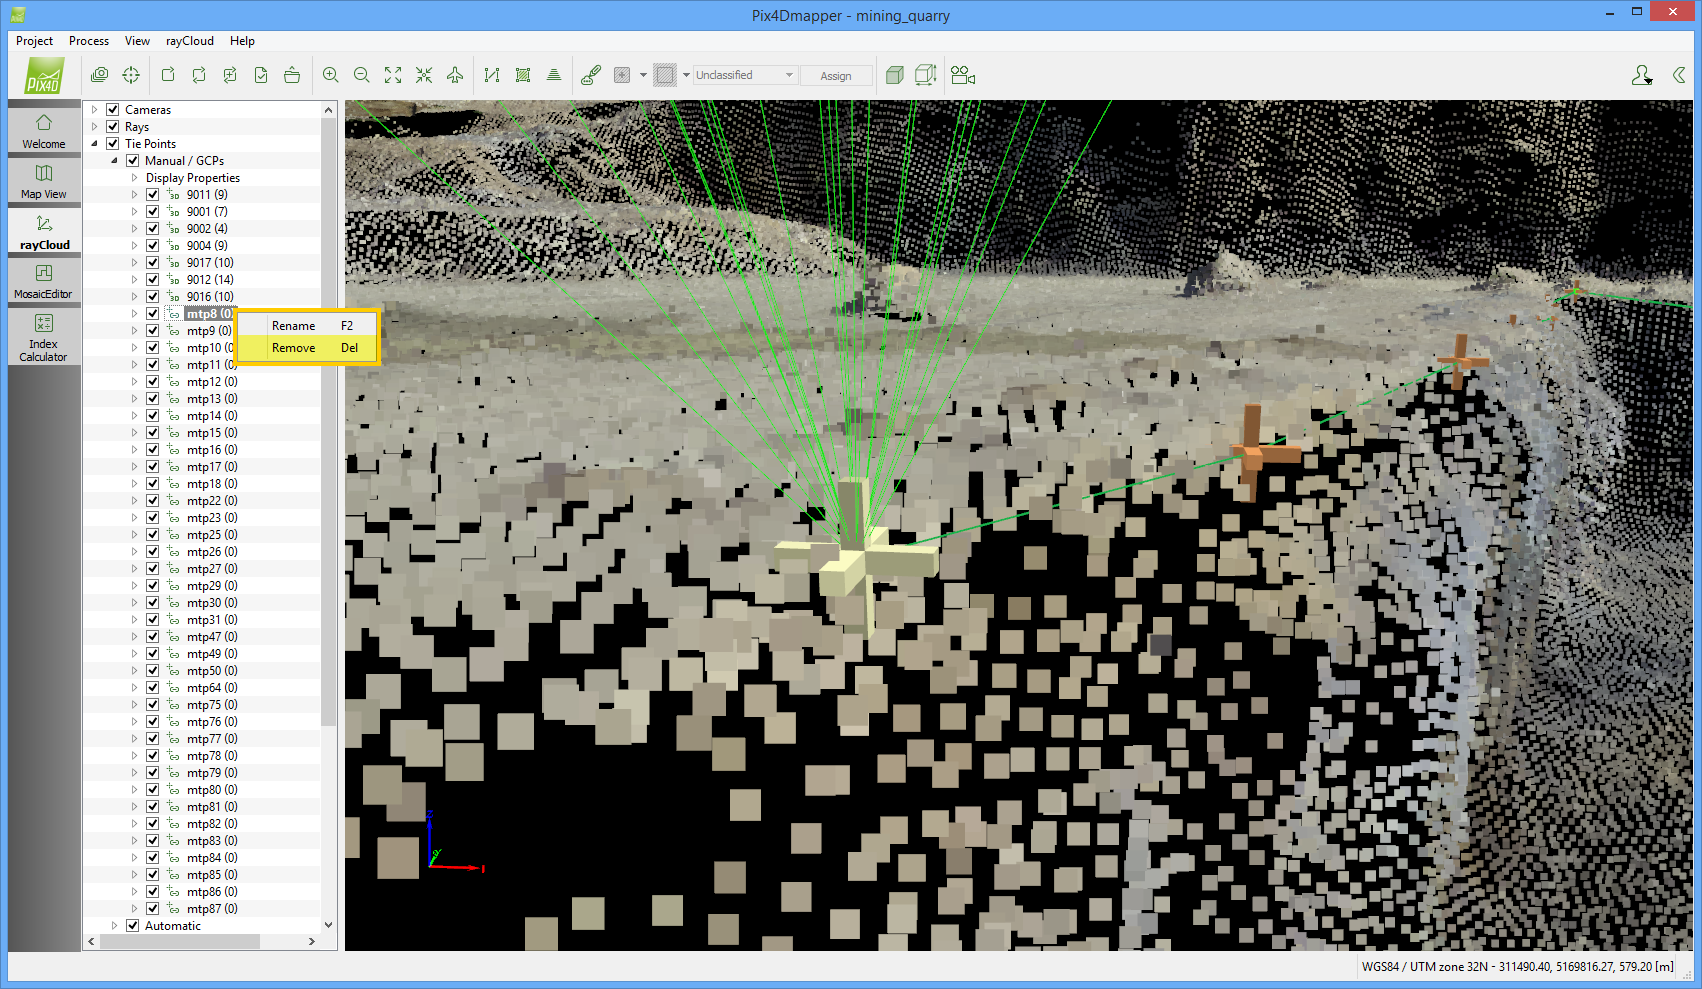Expand the Automatic tie points node
The image size is (1702, 989).
pos(114,926)
